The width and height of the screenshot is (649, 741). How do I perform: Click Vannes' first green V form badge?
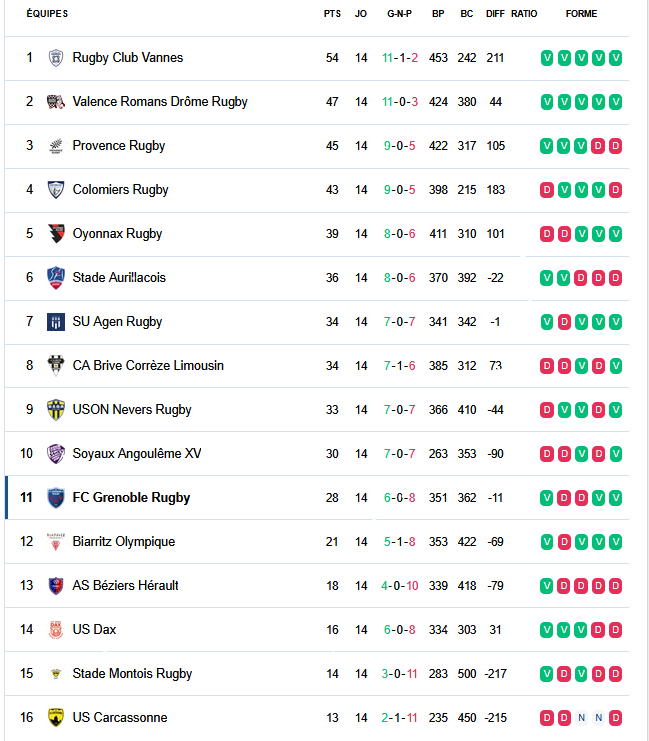tap(547, 58)
